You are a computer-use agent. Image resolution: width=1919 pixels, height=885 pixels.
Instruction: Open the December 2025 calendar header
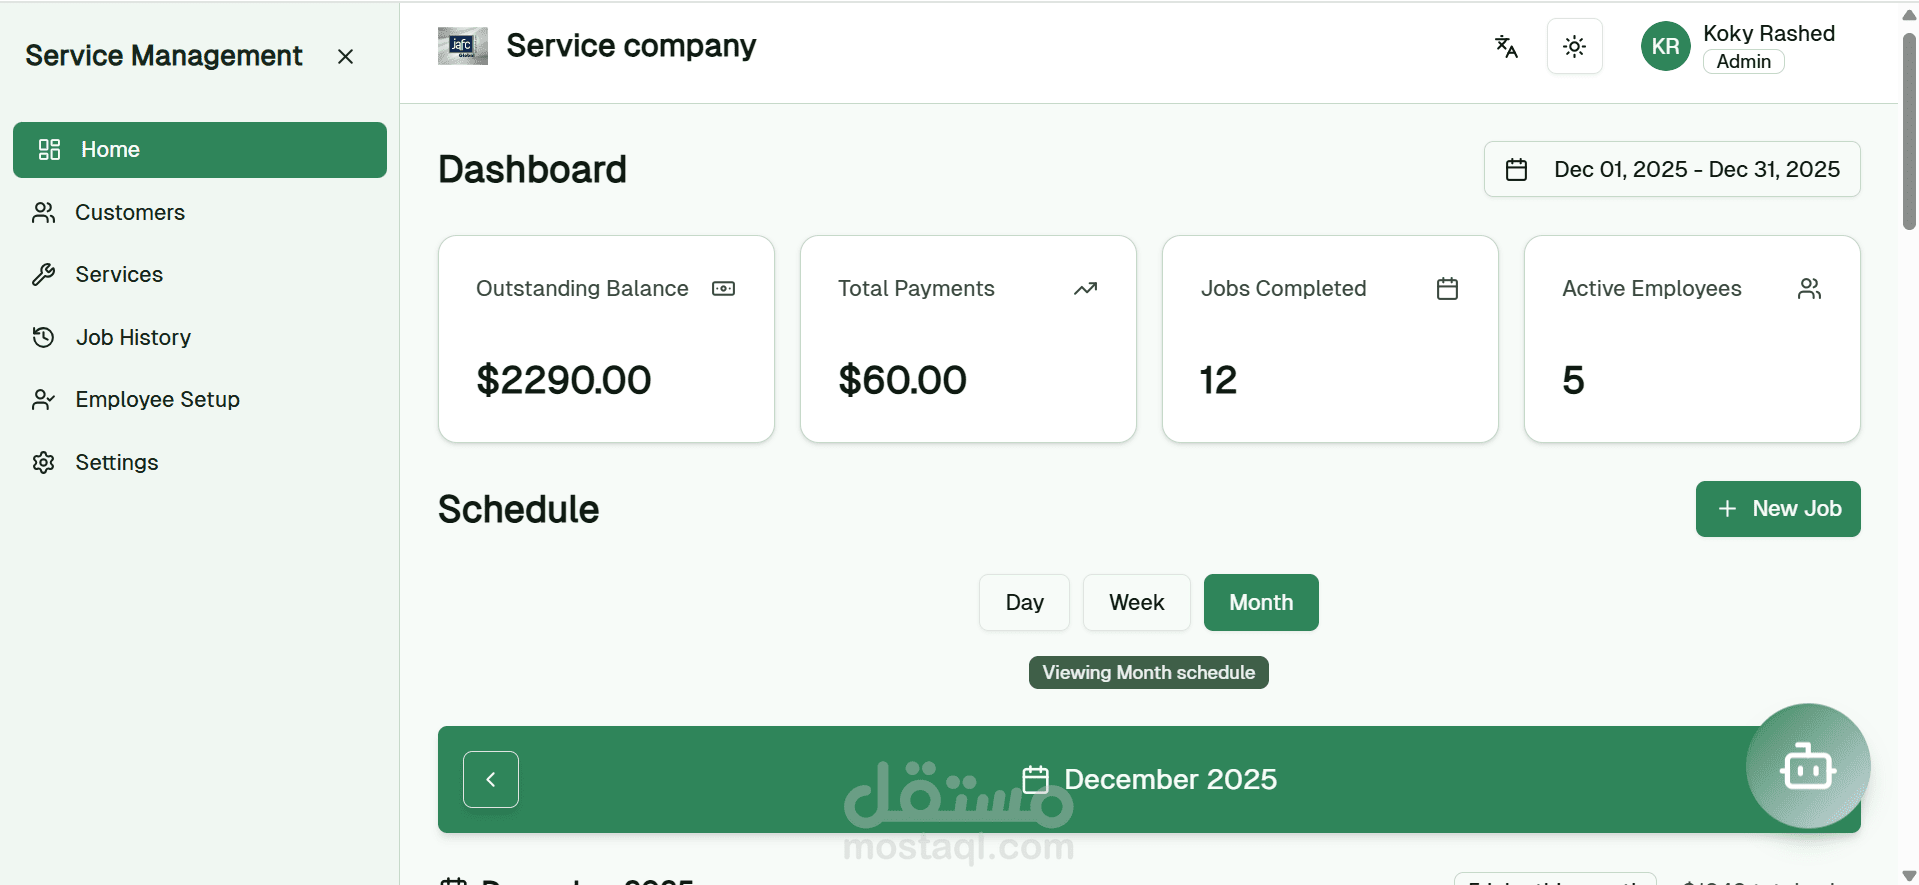point(1148,779)
